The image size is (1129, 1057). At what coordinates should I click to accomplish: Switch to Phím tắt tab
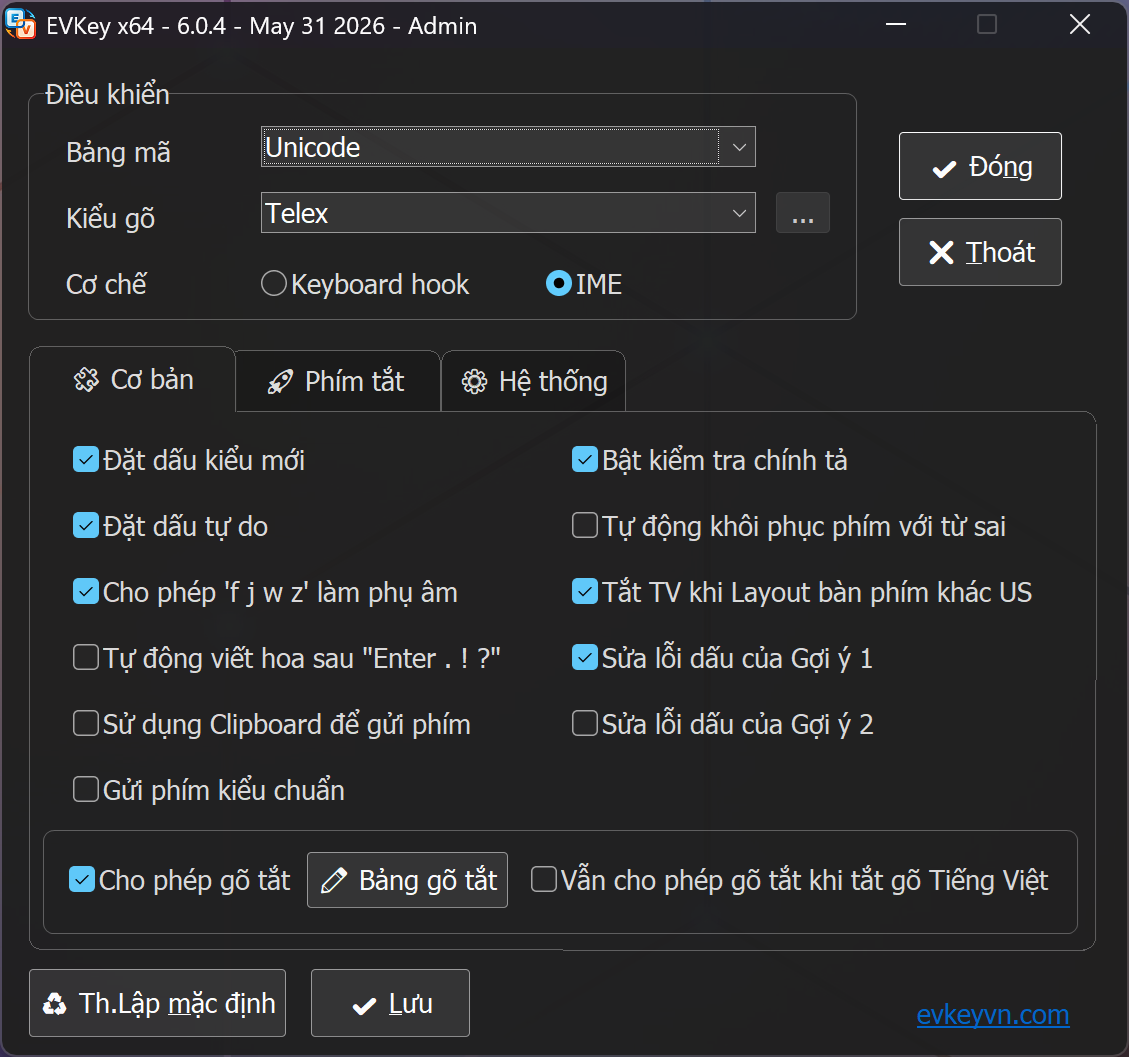338,381
